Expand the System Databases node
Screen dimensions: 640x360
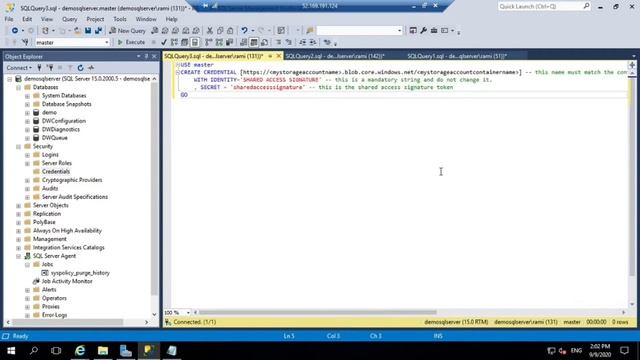point(27,96)
